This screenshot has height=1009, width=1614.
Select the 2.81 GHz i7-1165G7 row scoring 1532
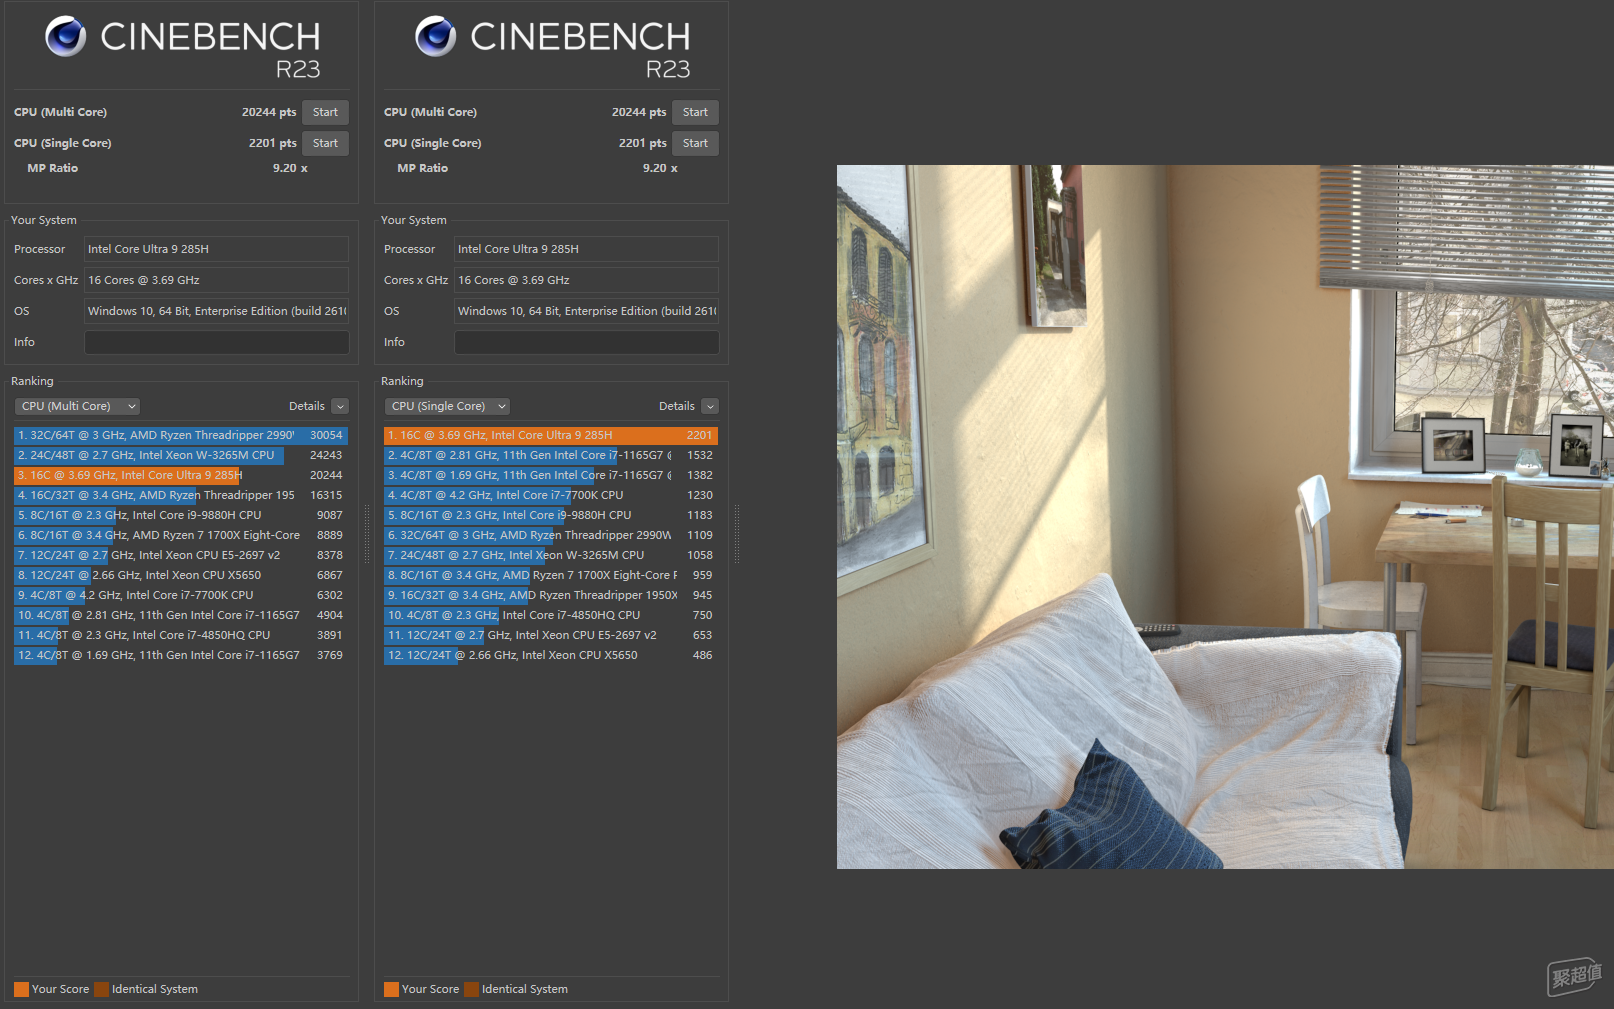pos(551,455)
